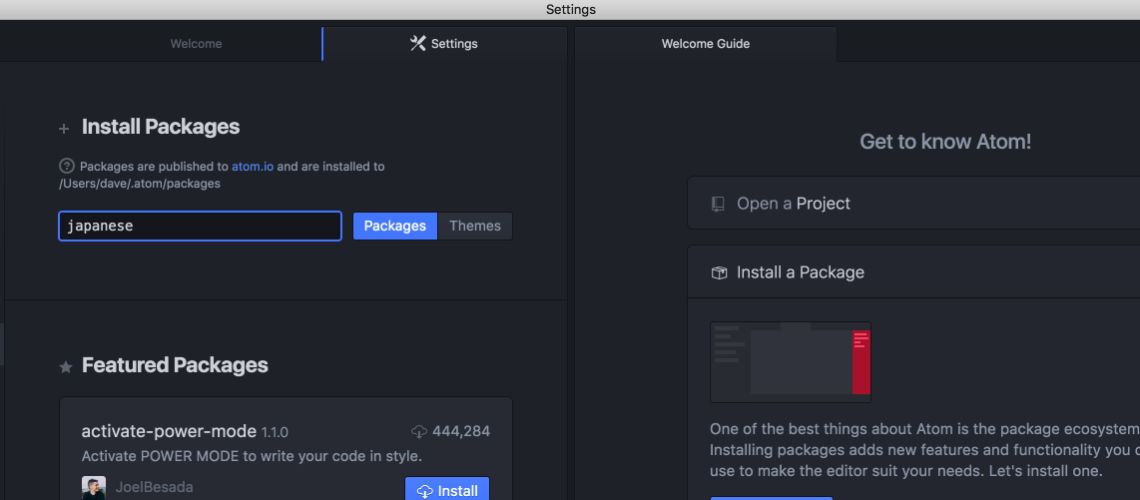Click the package installer illustration thumbnail

click(790, 362)
